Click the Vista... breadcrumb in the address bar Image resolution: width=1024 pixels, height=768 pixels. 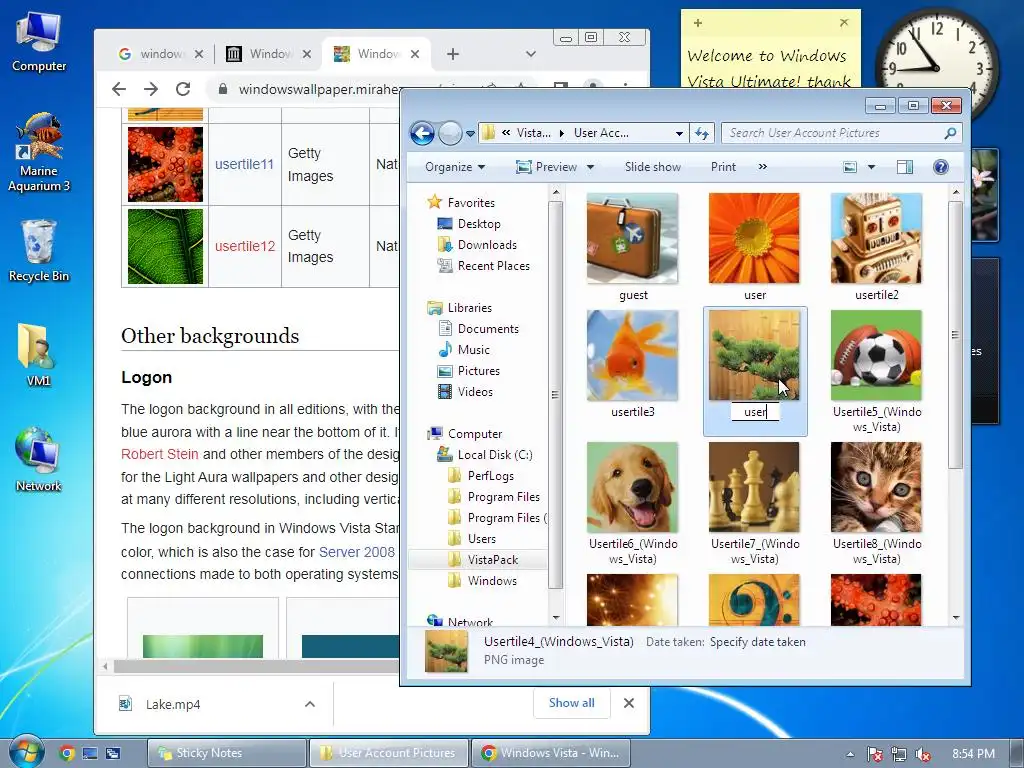coord(534,133)
